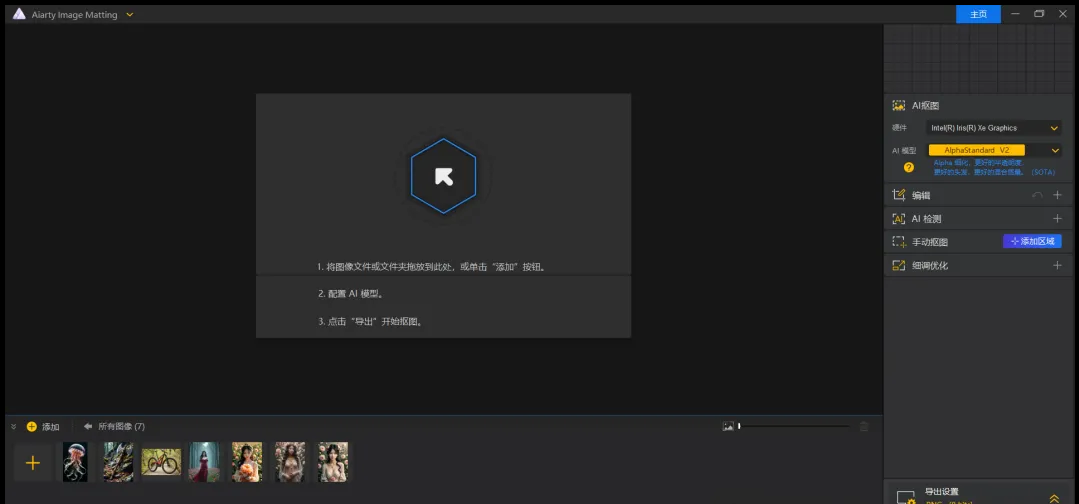Click the large plus add-image tile

click(x=32, y=463)
